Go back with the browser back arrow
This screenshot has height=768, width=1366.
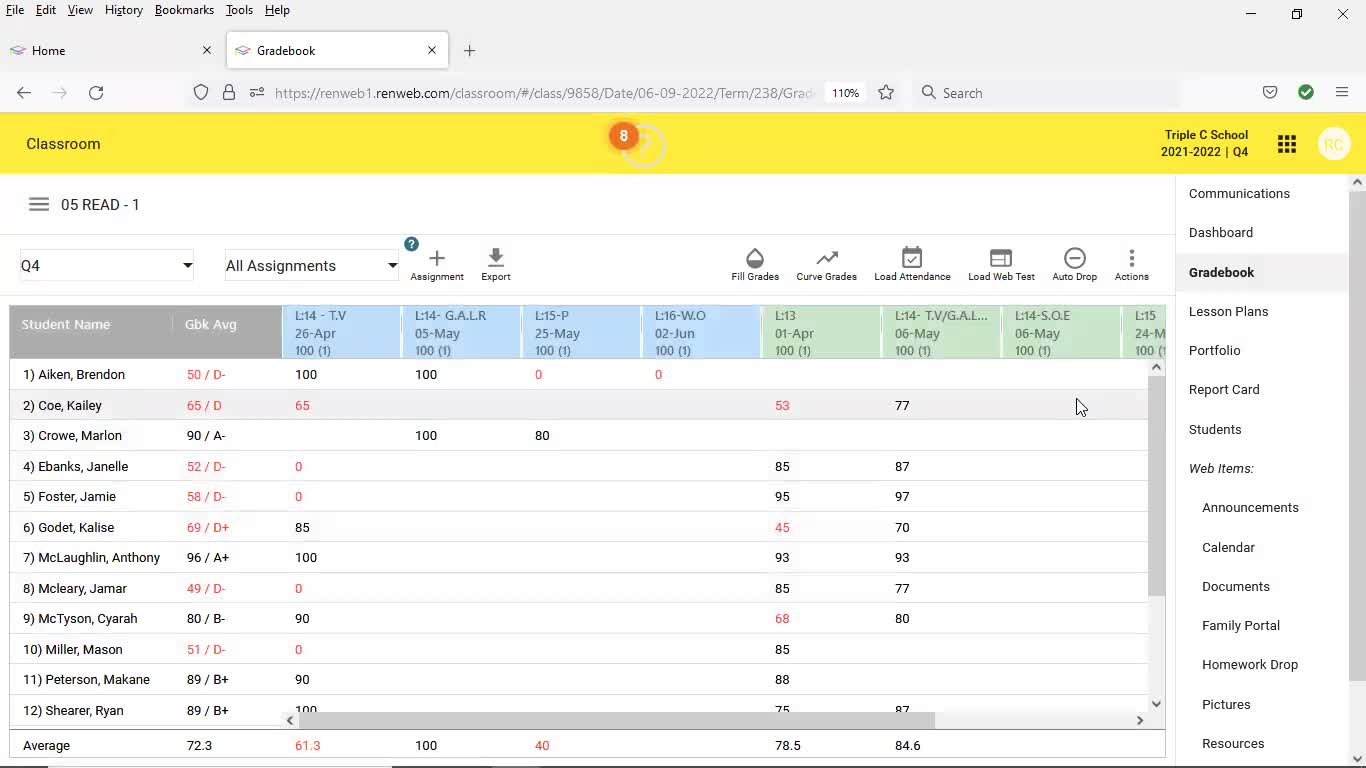click(24, 93)
